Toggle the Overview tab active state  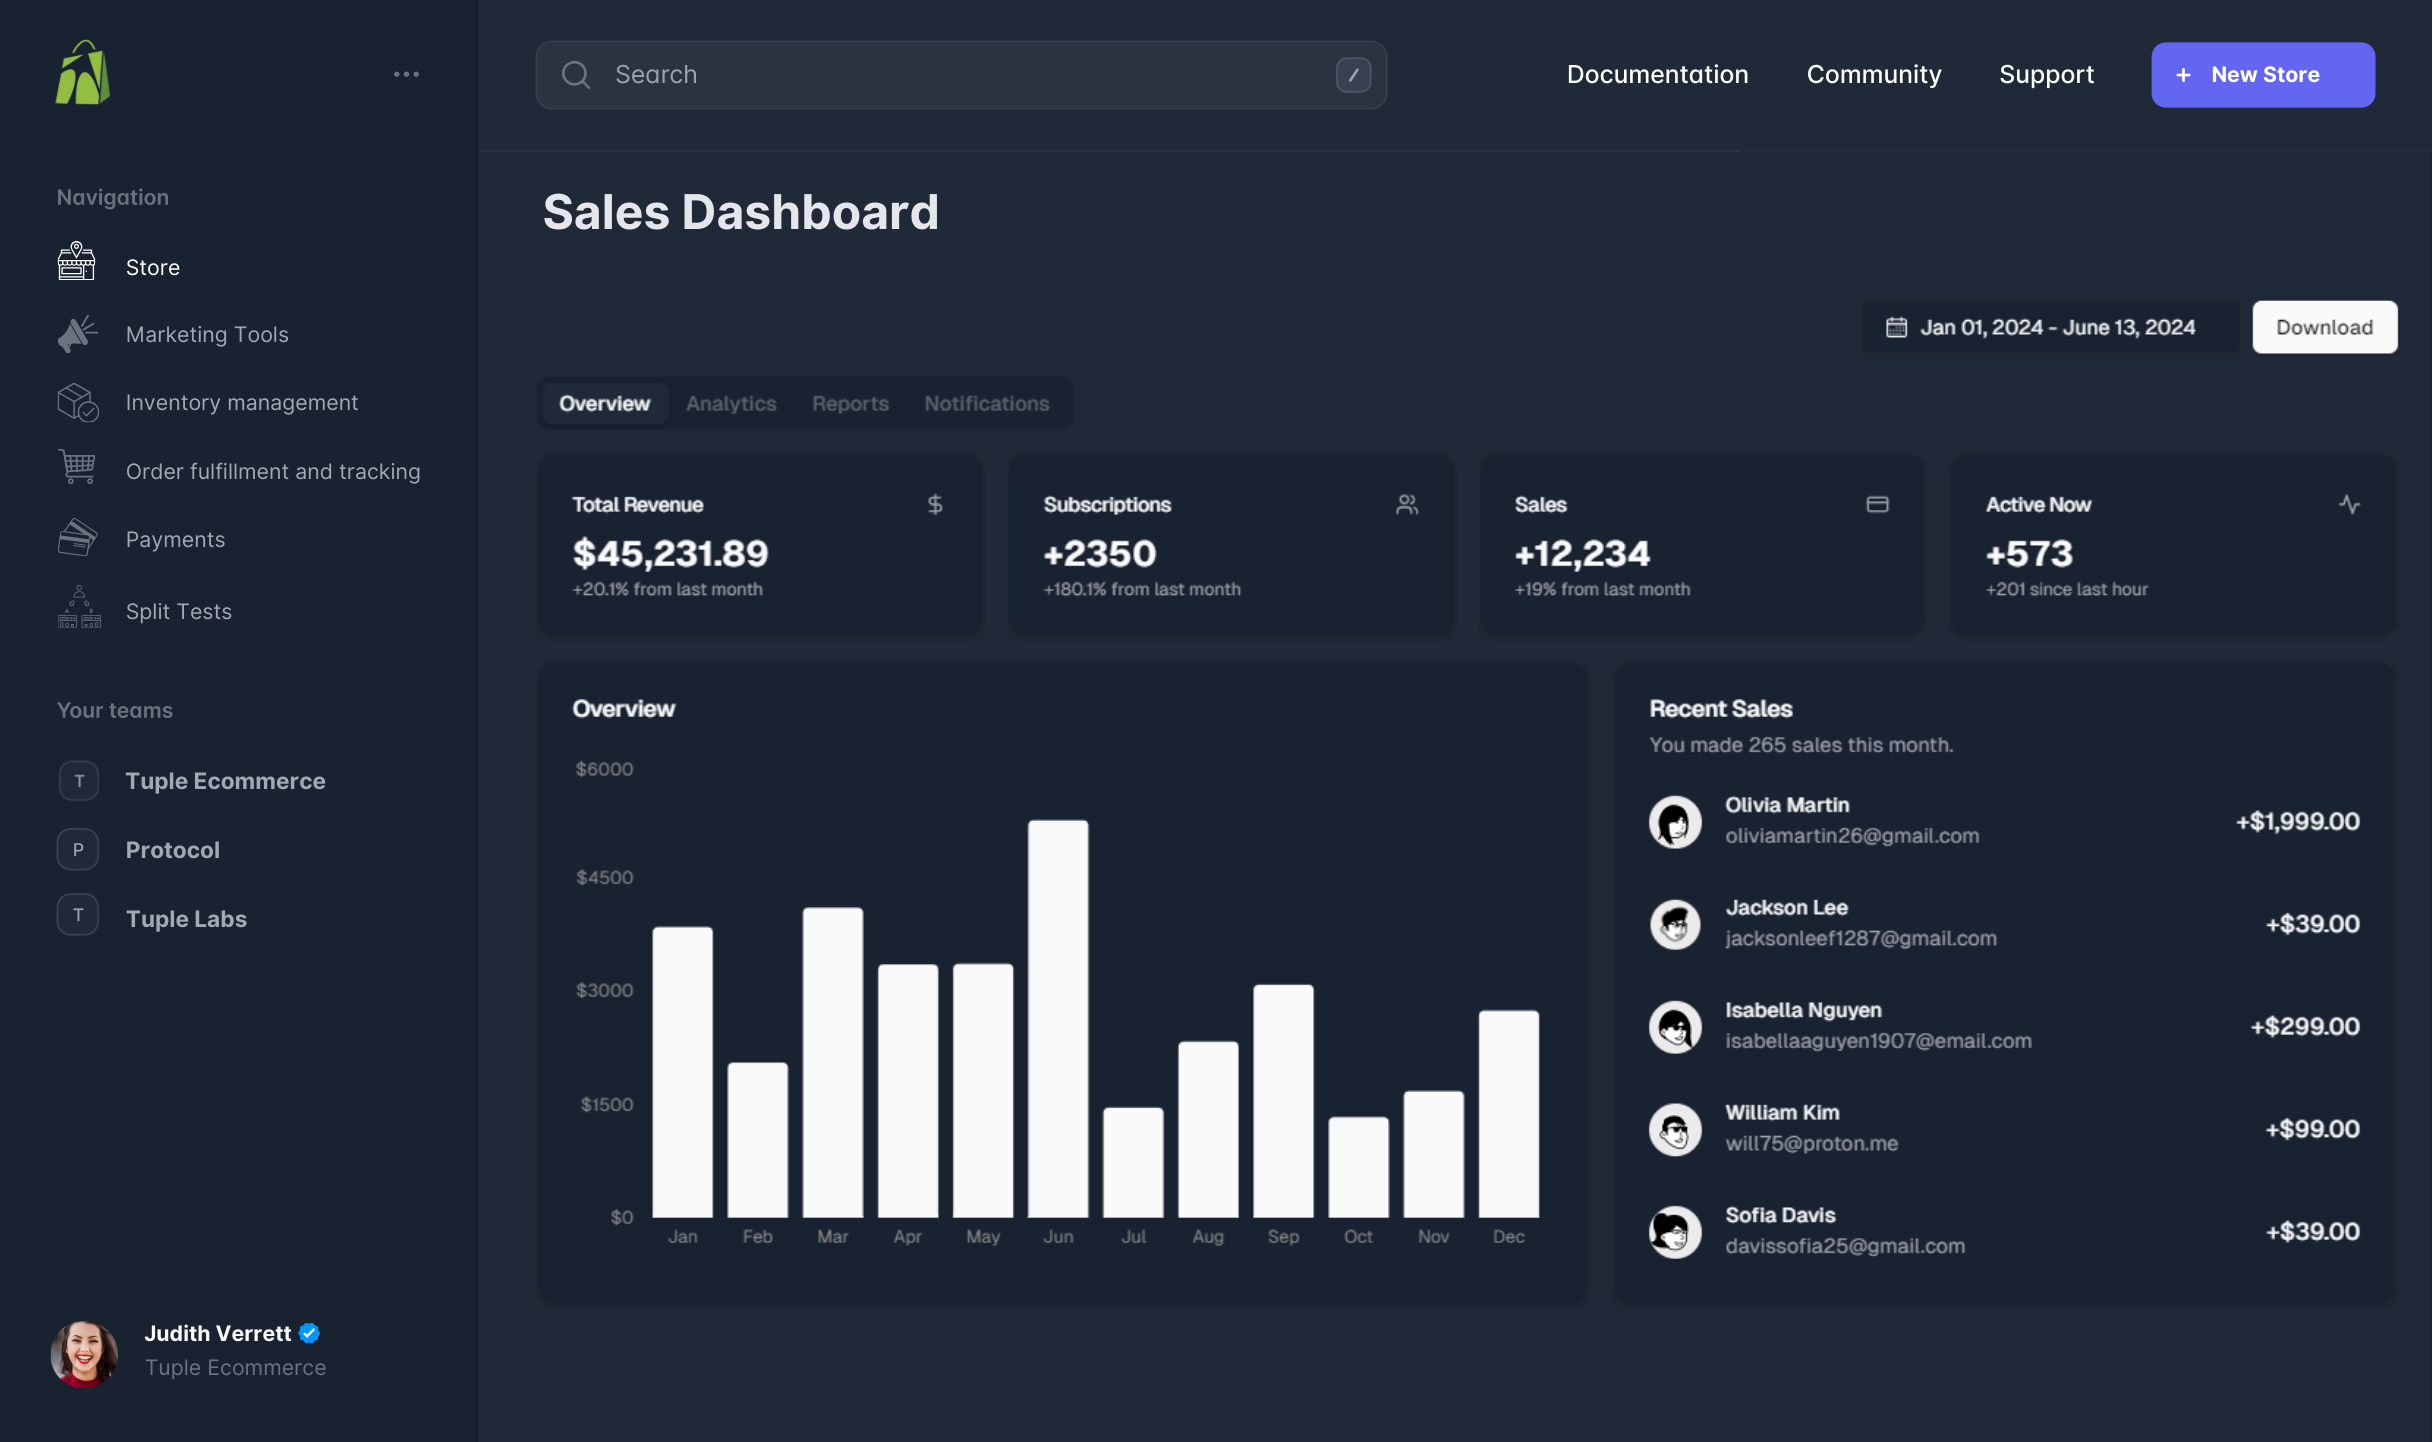coord(606,402)
